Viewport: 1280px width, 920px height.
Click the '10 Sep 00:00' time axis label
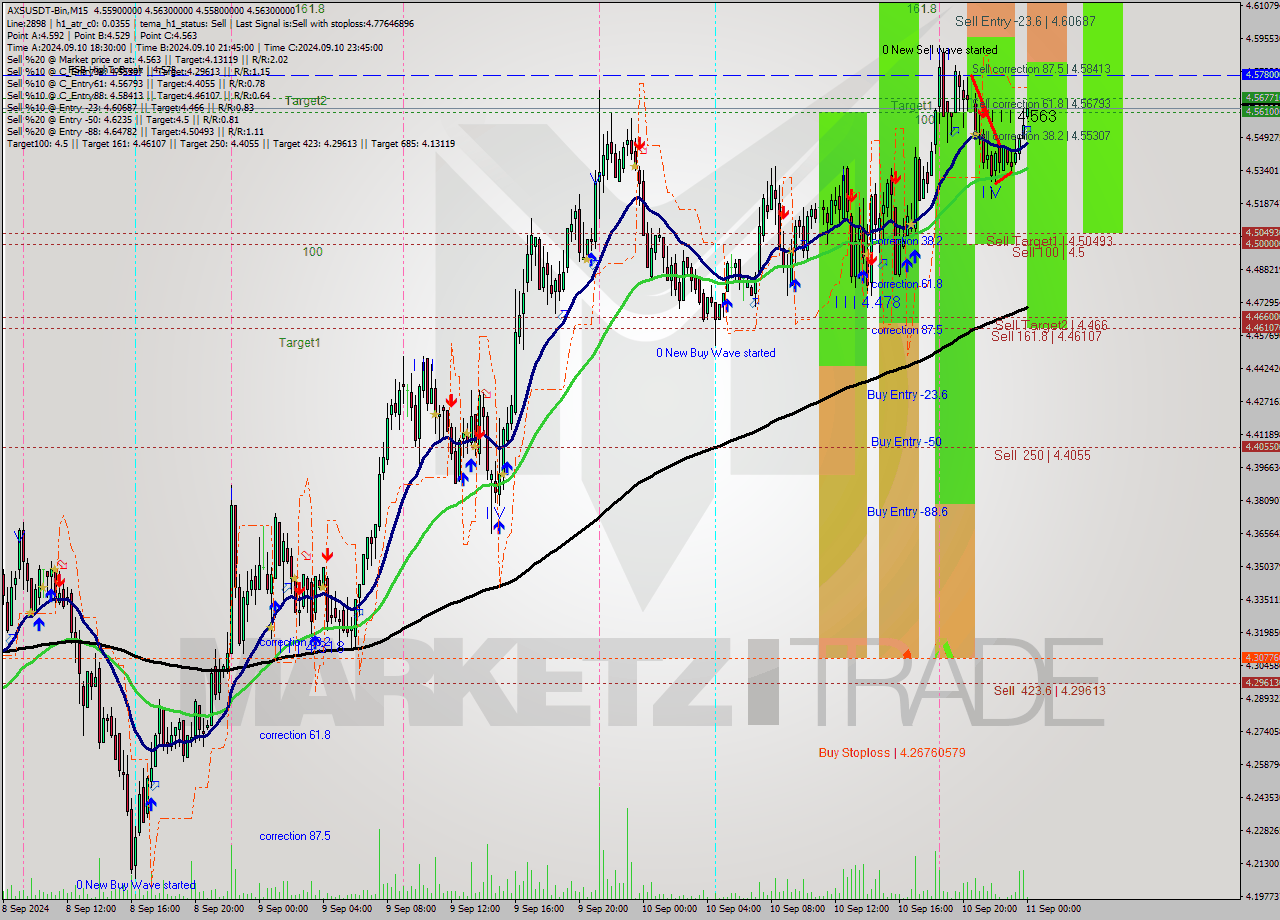[669, 909]
